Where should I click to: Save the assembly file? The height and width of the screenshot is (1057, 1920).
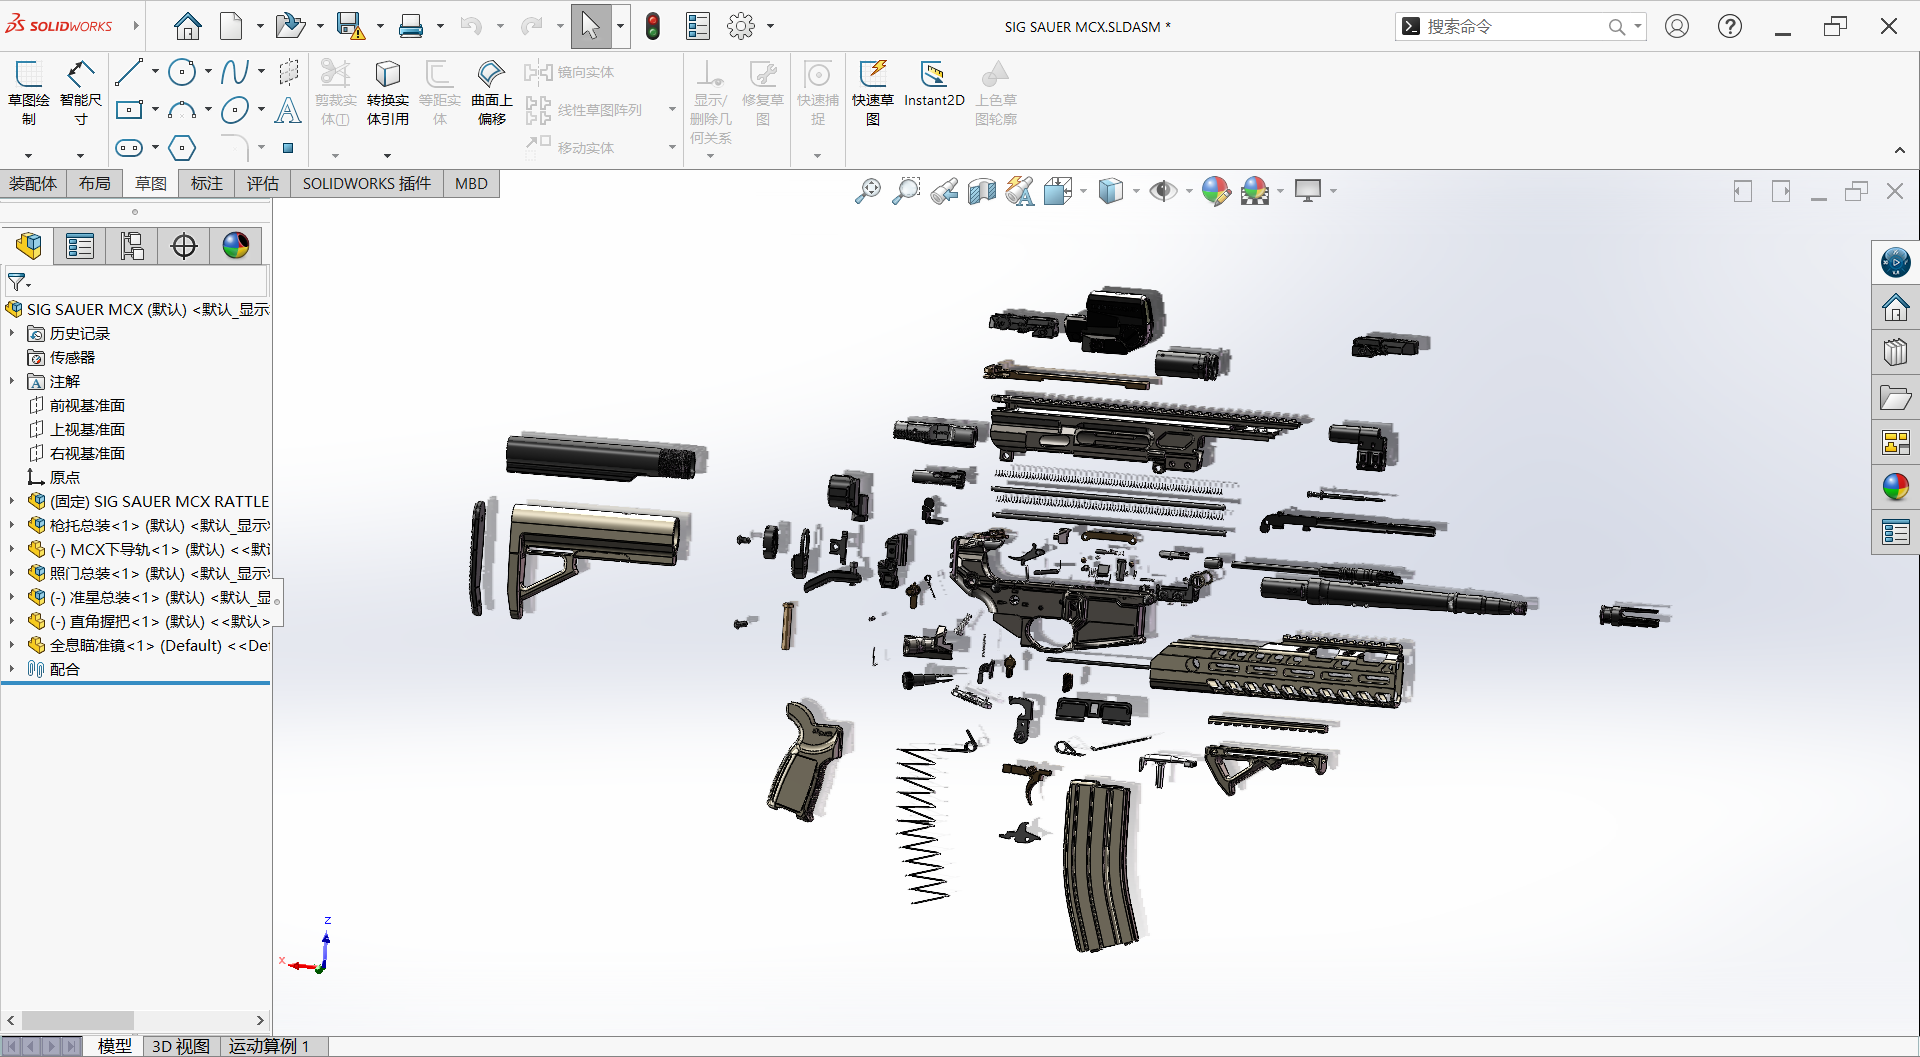click(350, 26)
